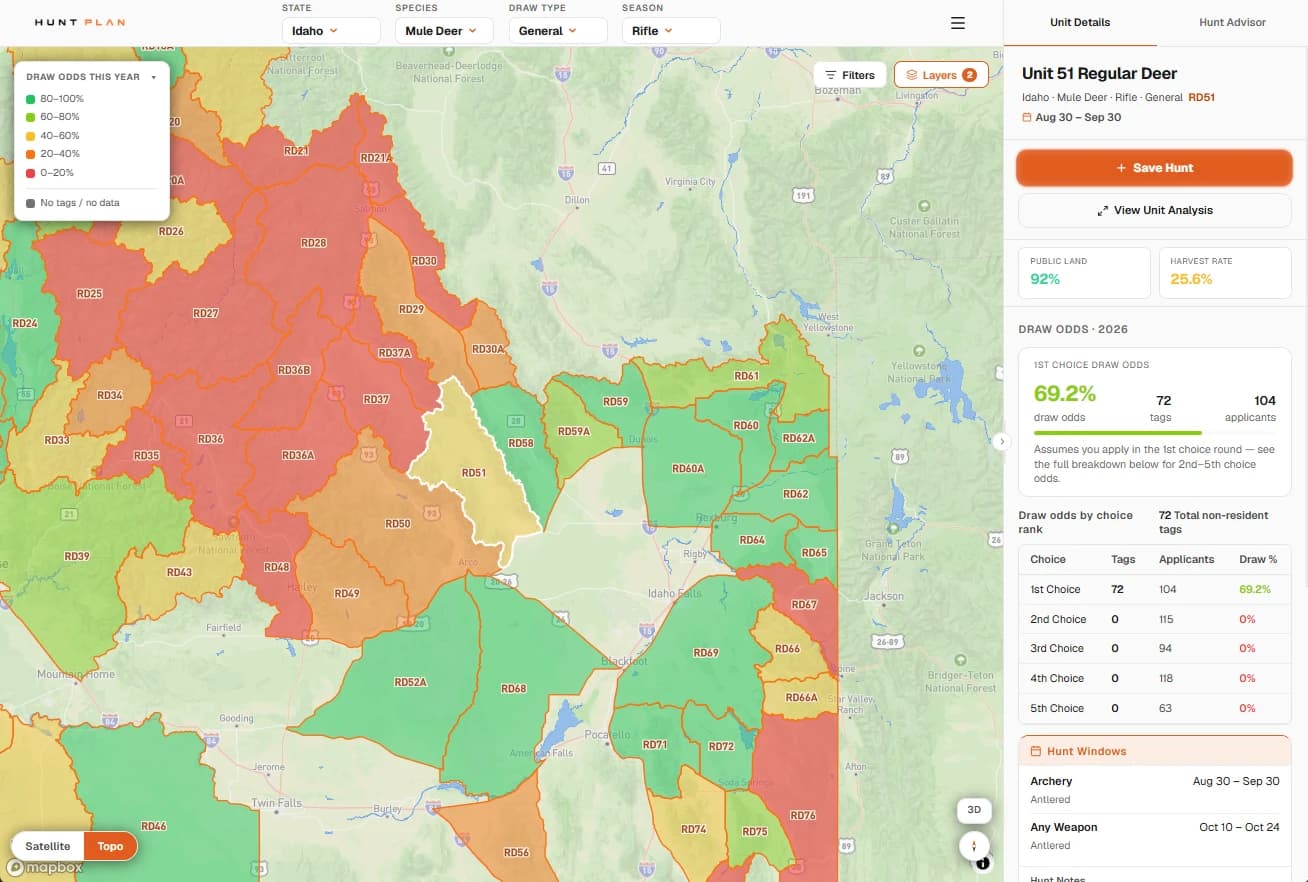Open the Layers panel button
Viewport: 1308px width, 882px height.
[941, 75]
